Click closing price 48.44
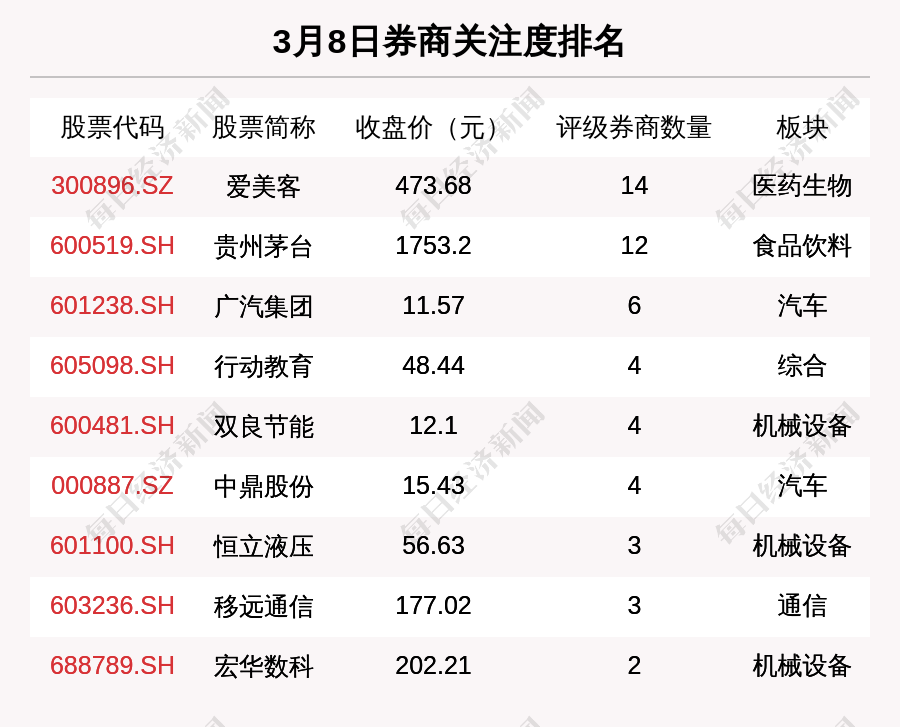Image resolution: width=900 pixels, height=727 pixels. [x=433, y=366]
